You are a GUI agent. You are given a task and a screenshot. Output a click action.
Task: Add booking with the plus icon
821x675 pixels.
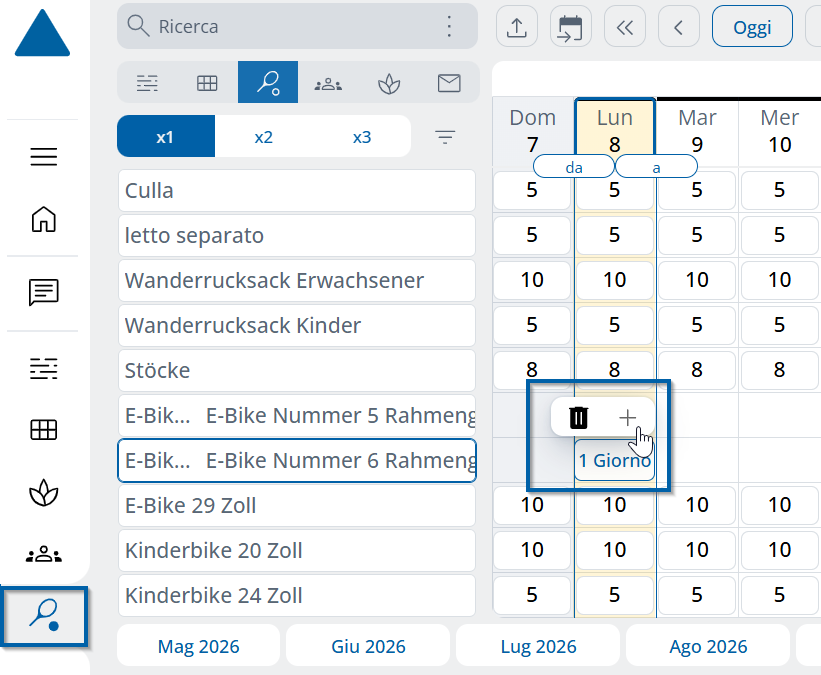[627, 418]
